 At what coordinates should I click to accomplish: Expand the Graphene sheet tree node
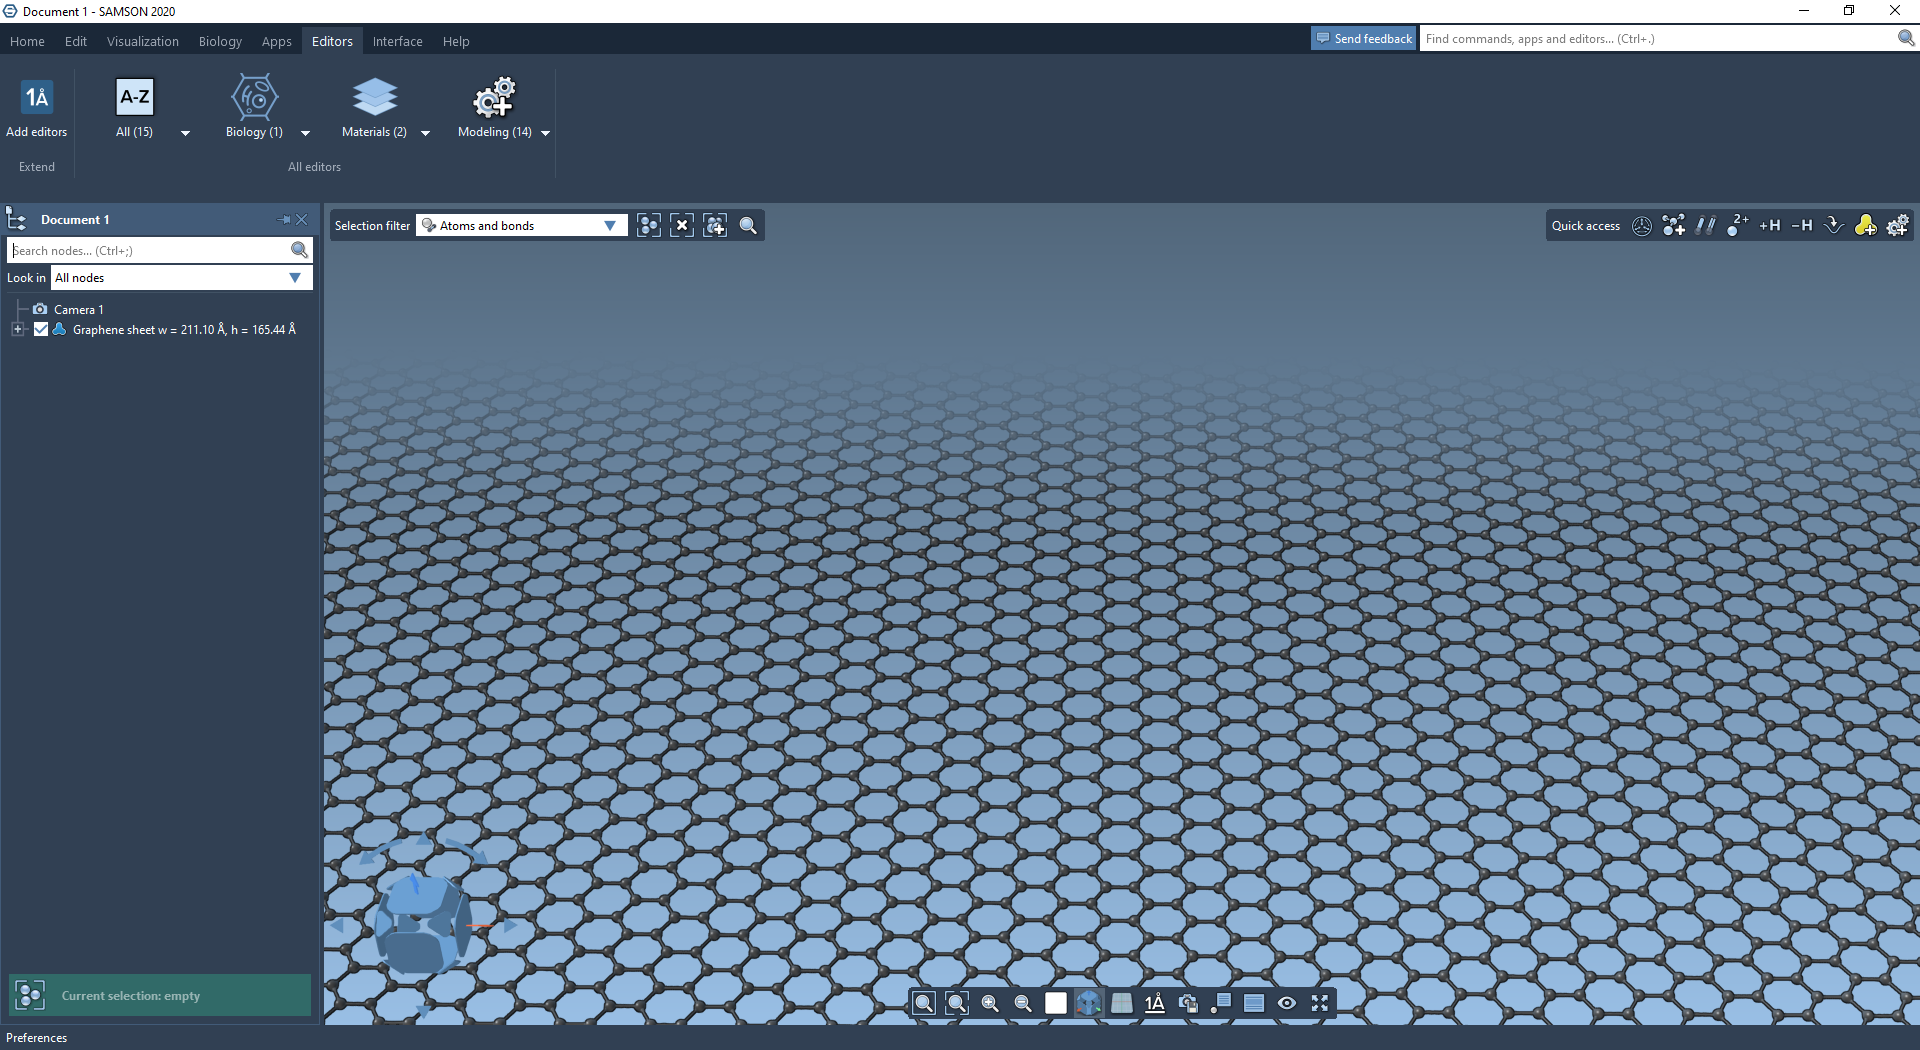(17, 330)
